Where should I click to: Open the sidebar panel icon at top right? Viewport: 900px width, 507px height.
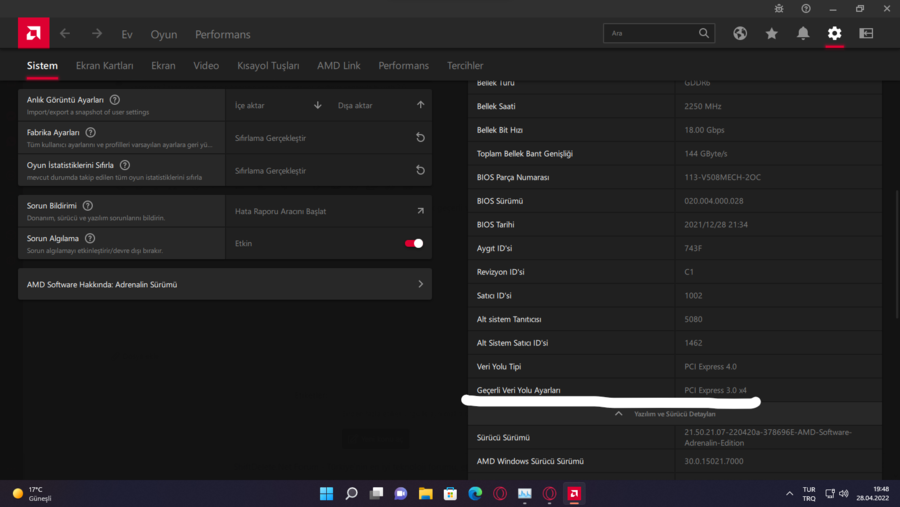coord(866,33)
